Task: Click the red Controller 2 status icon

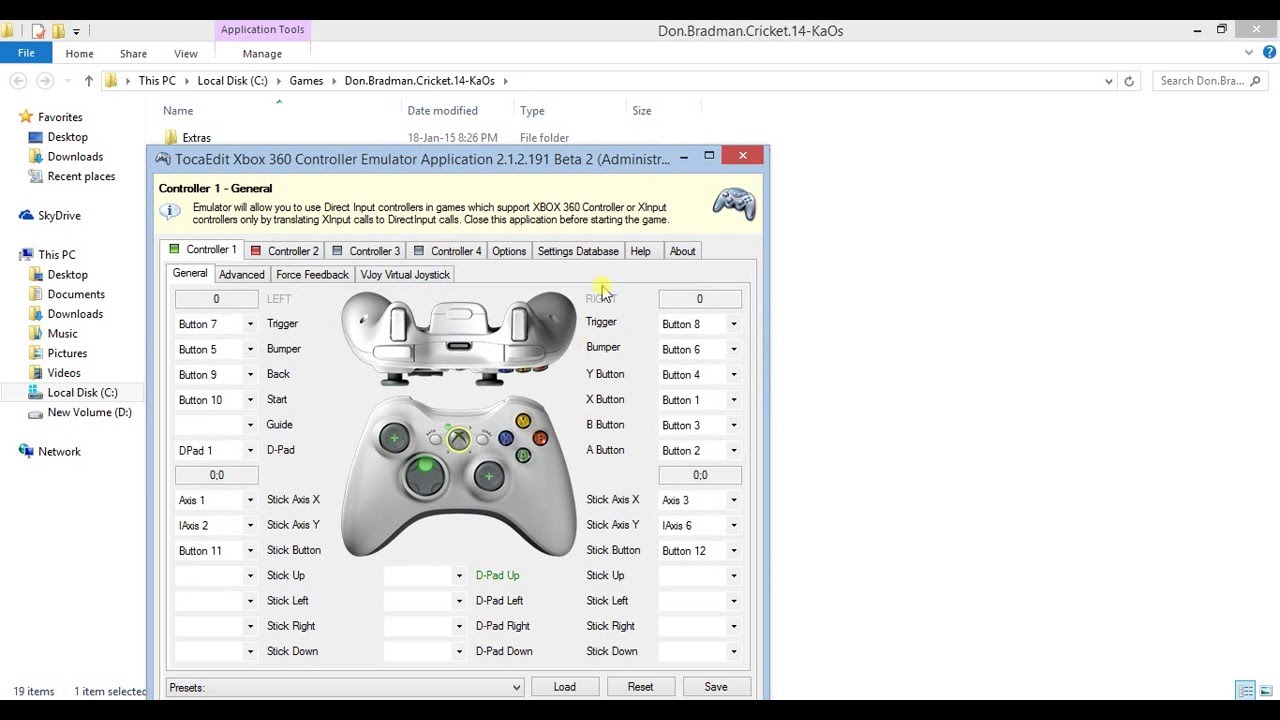Action: coord(256,251)
